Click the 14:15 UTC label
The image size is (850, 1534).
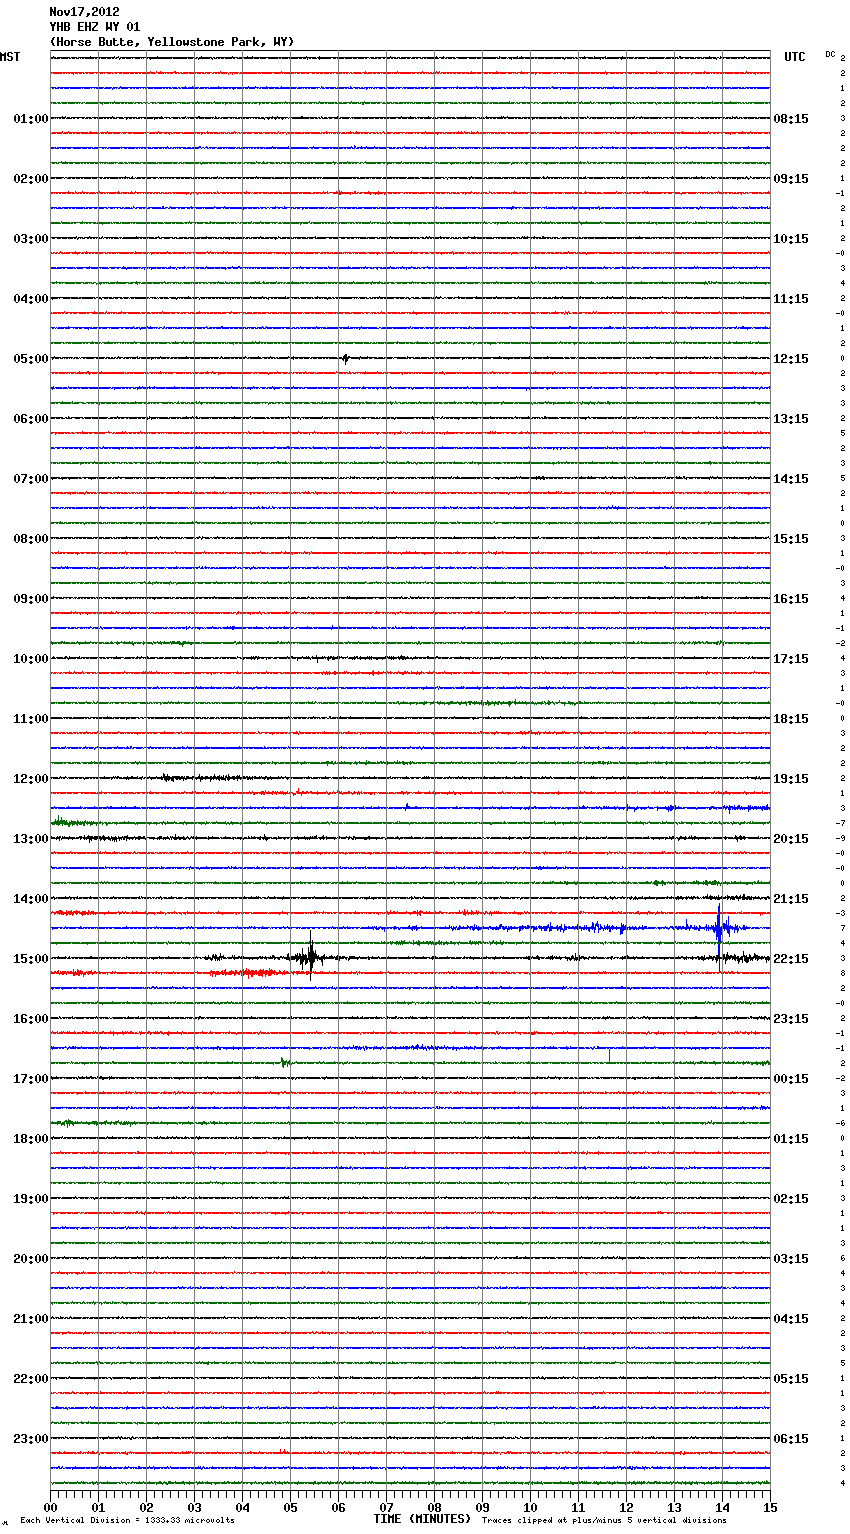pyautogui.click(x=791, y=479)
